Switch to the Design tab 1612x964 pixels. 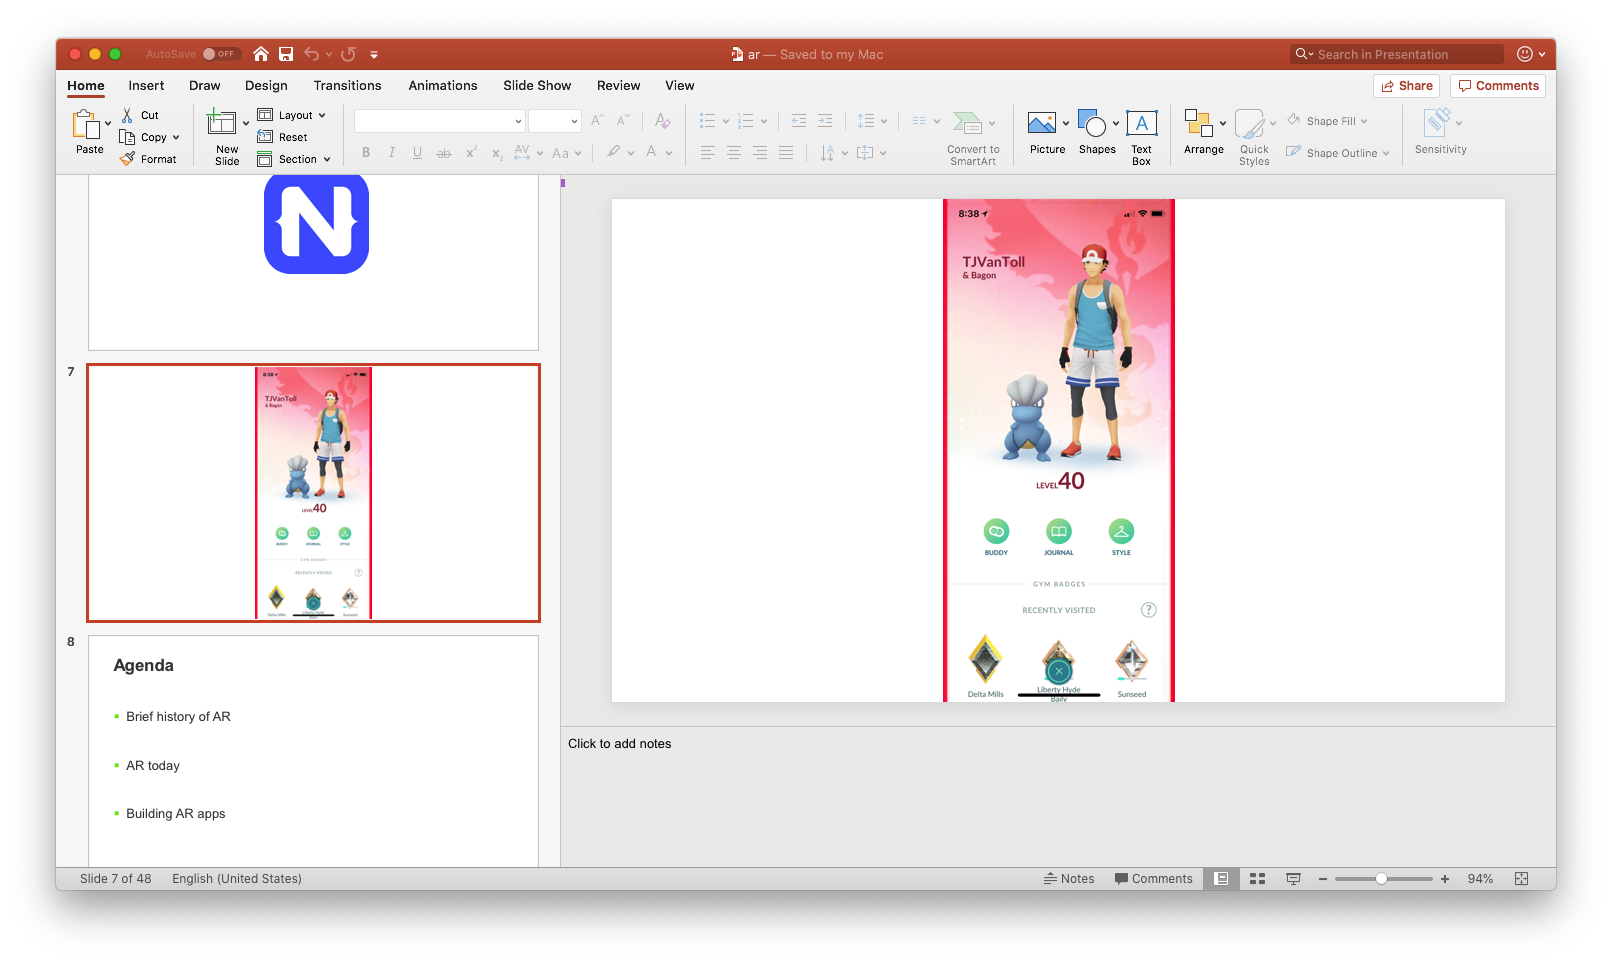(x=266, y=85)
